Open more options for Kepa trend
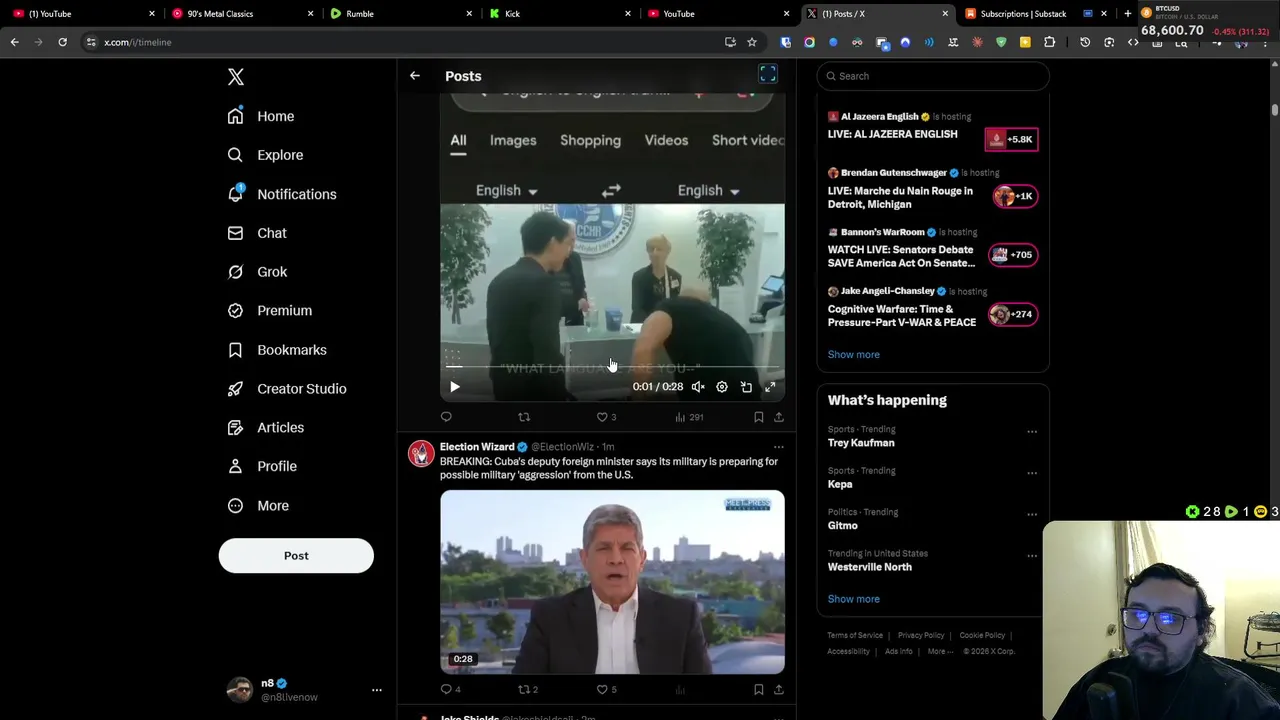This screenshot has height=720, width=1280. pos(1032,473)
